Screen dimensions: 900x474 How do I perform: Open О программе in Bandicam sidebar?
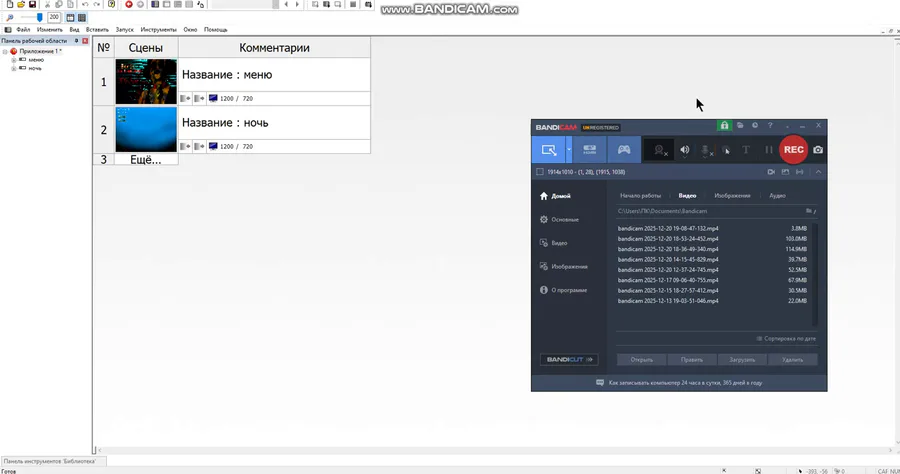tap(563, 290)
